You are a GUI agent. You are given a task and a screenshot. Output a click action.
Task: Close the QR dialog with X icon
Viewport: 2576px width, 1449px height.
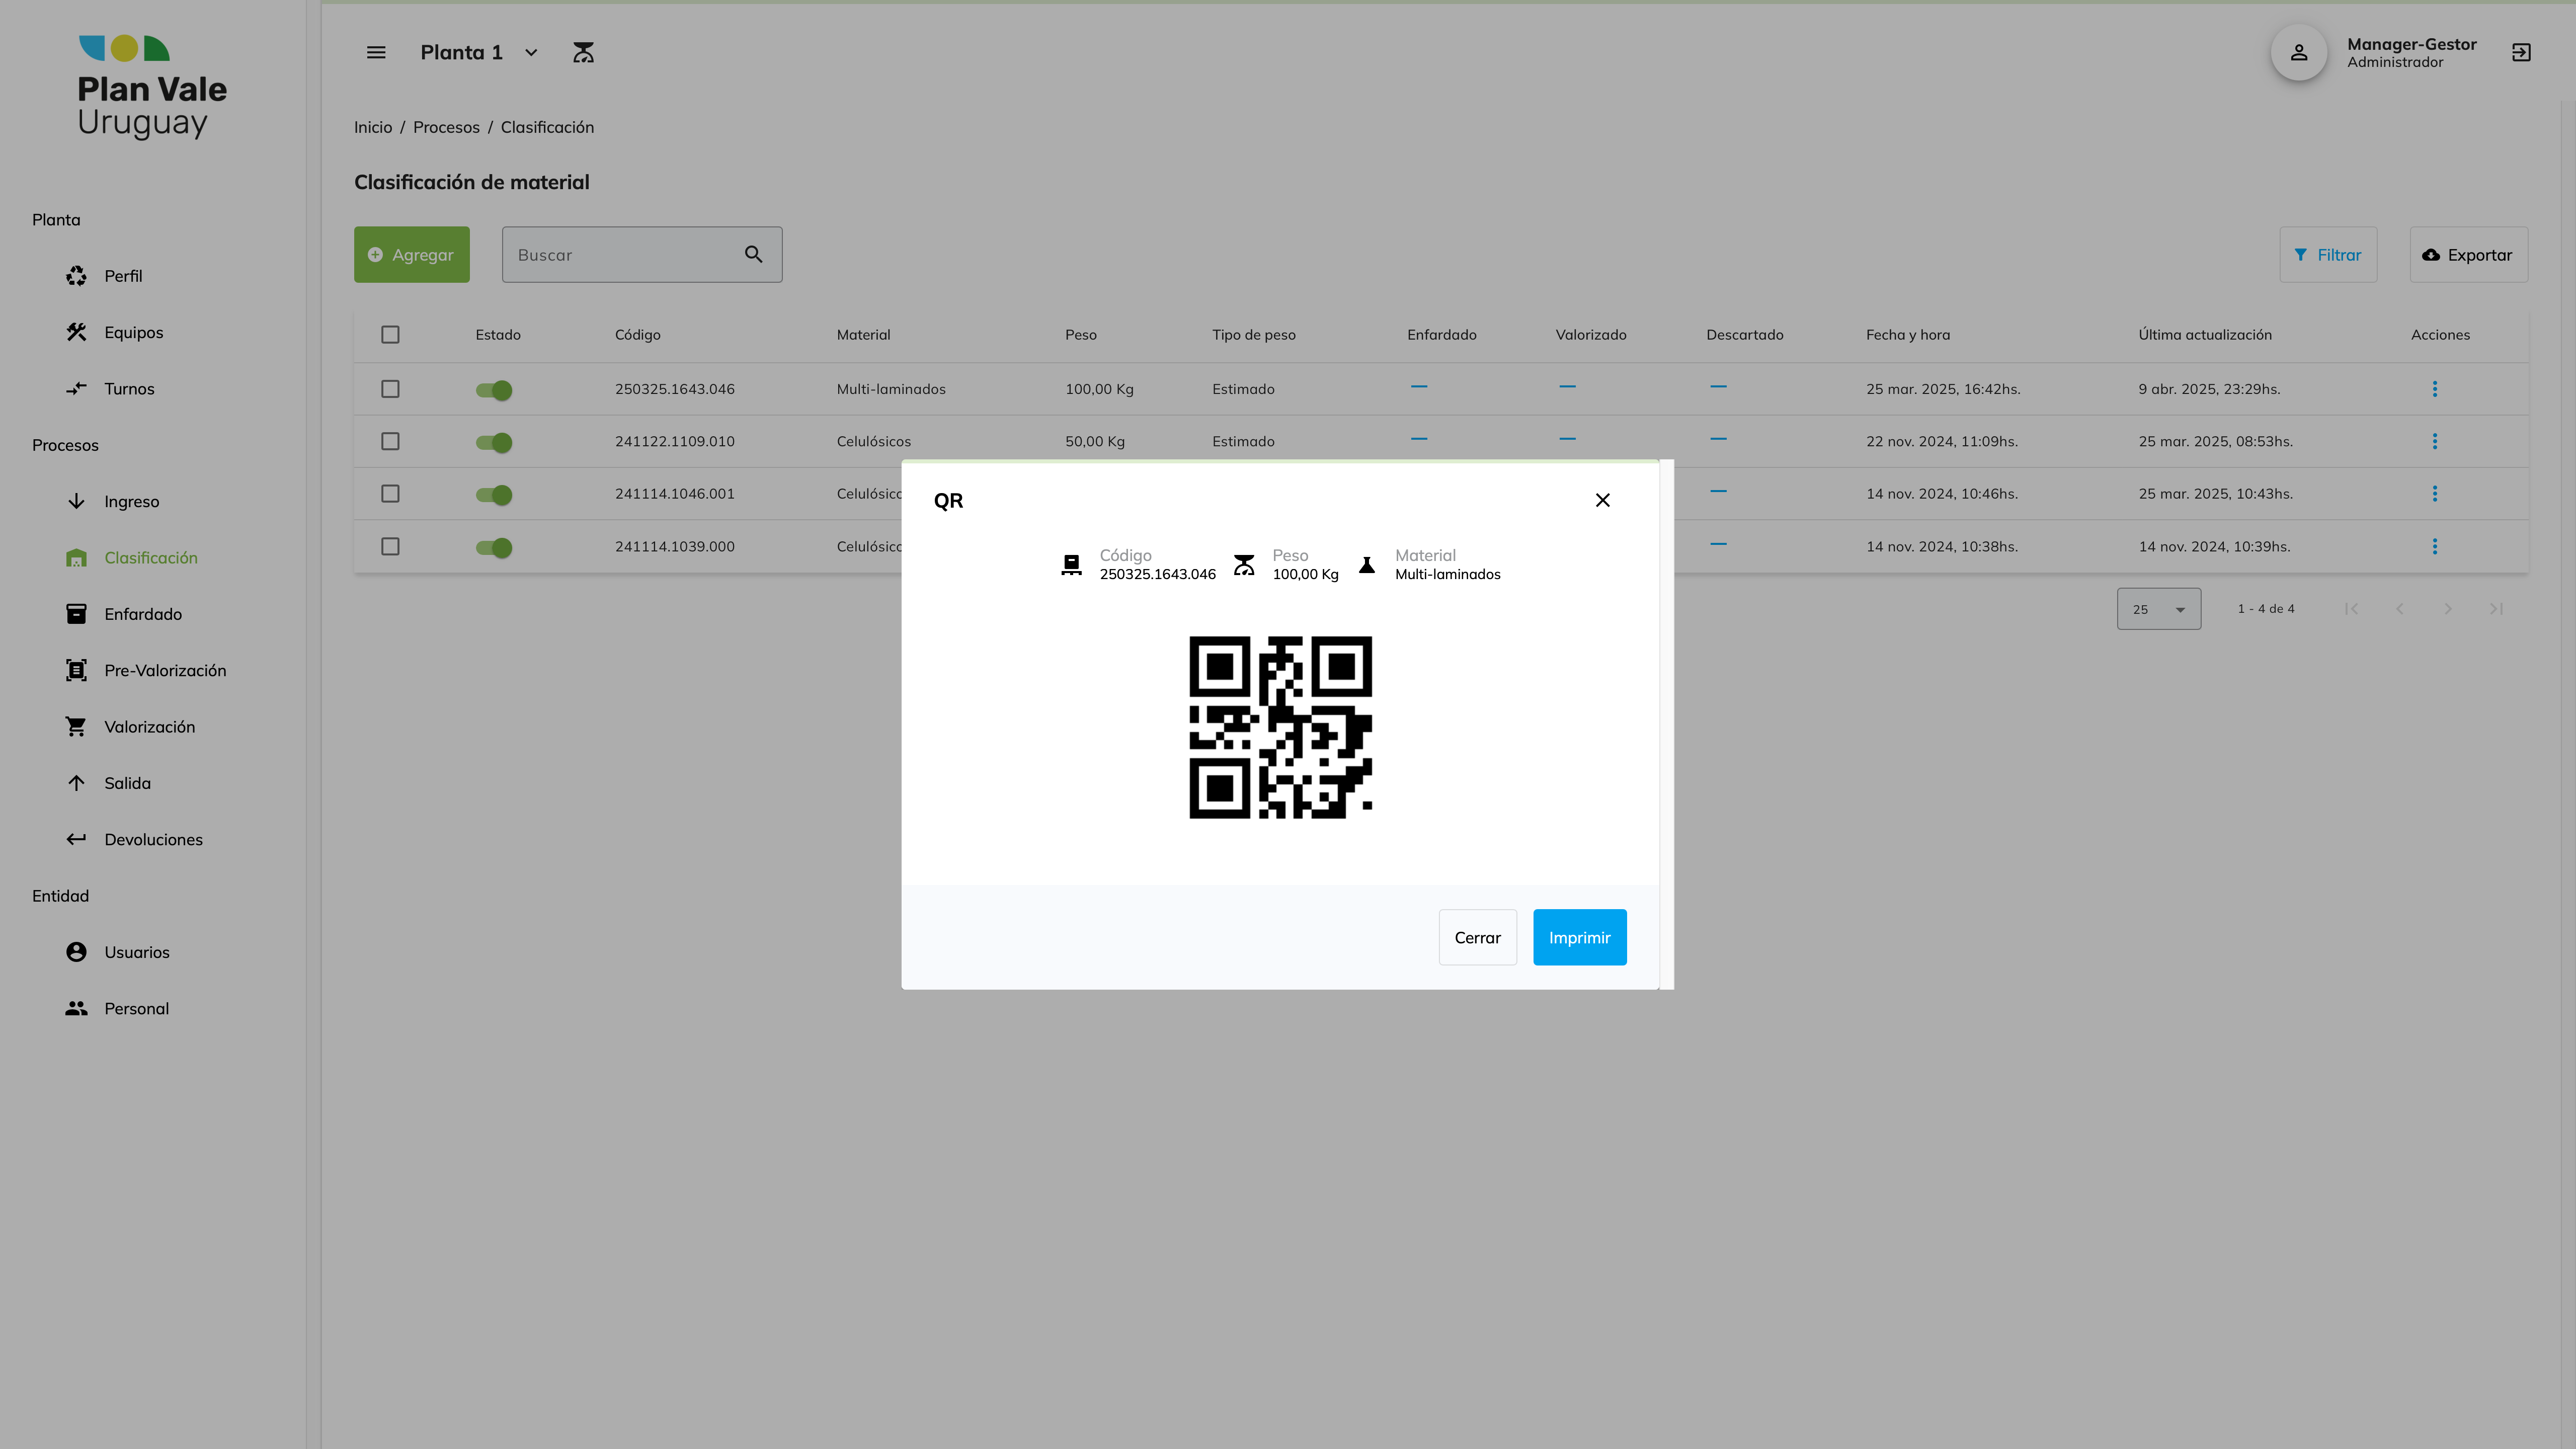1602,500
